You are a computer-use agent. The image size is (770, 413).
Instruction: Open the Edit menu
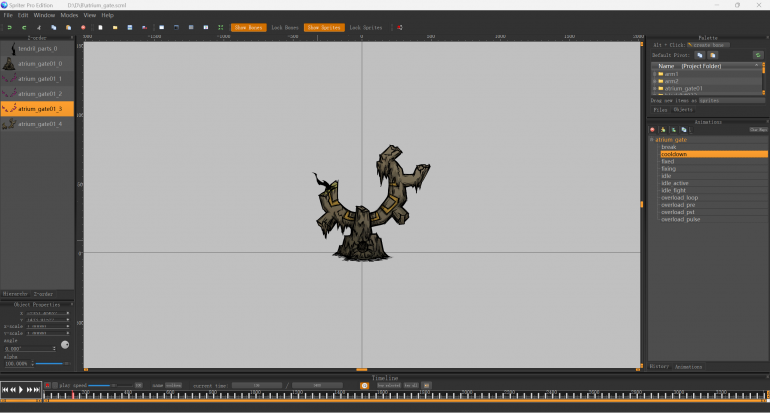23,15
